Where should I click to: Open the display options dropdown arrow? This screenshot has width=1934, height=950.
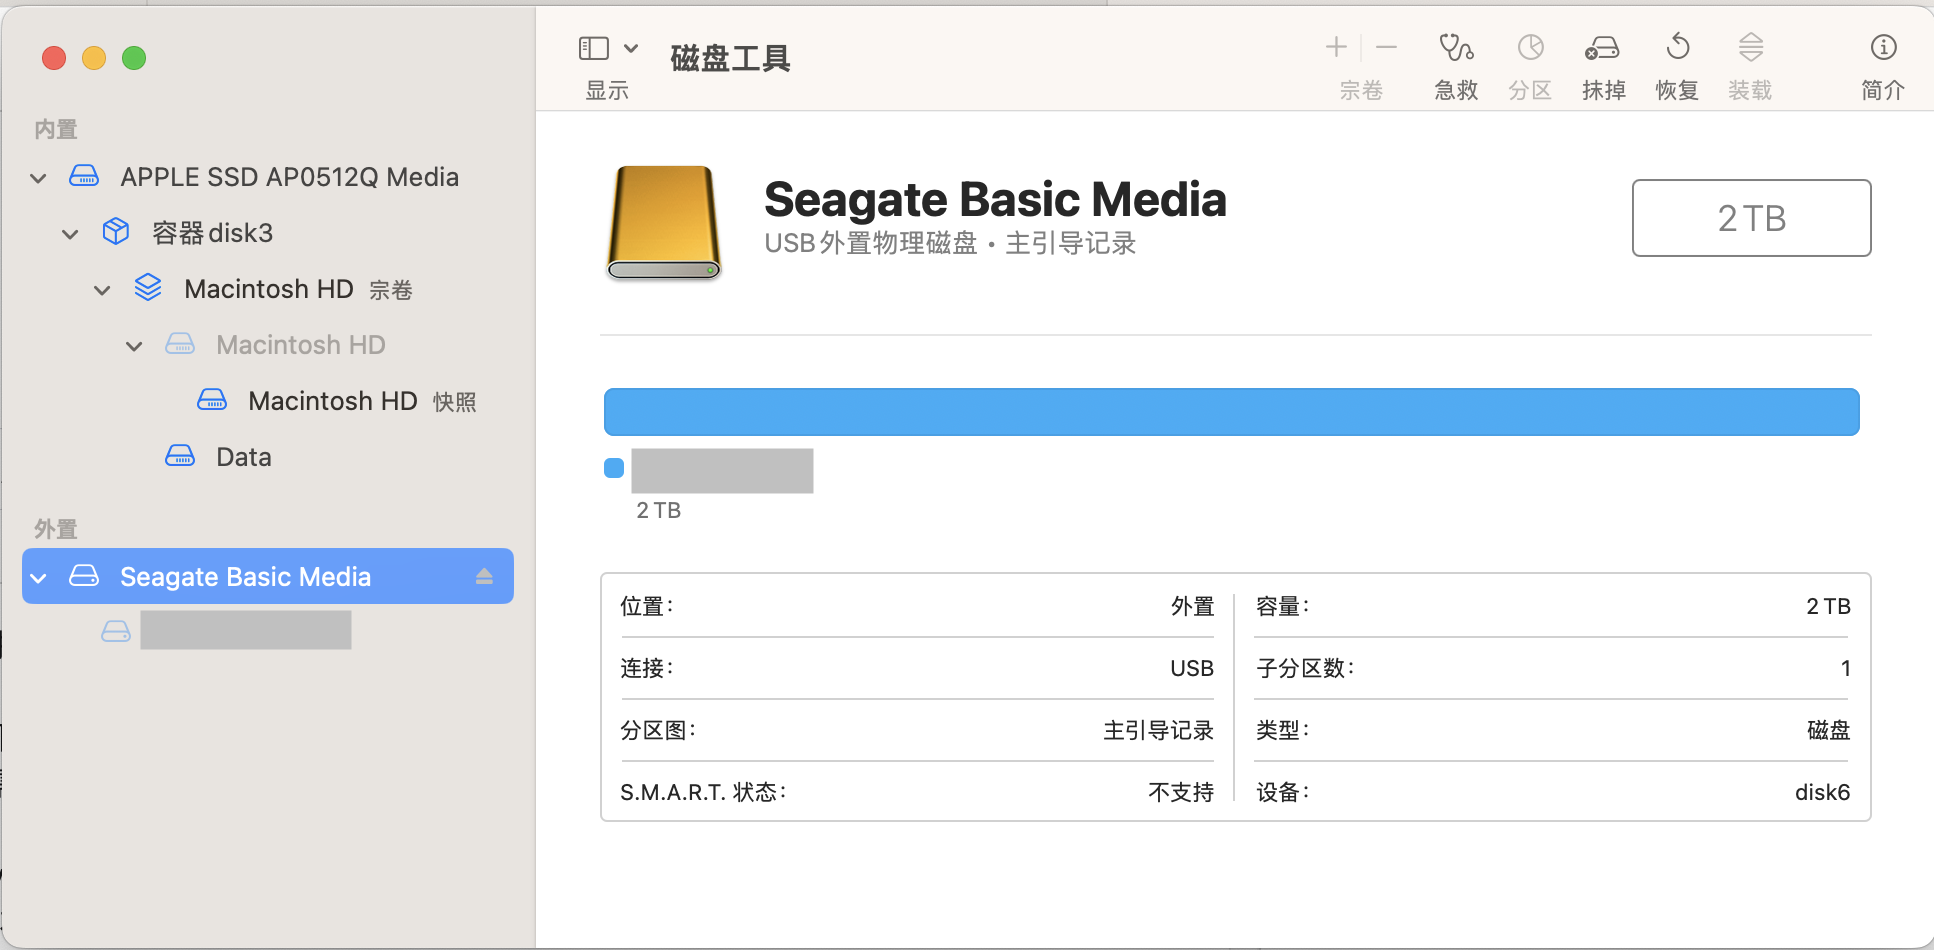point(631,48)
